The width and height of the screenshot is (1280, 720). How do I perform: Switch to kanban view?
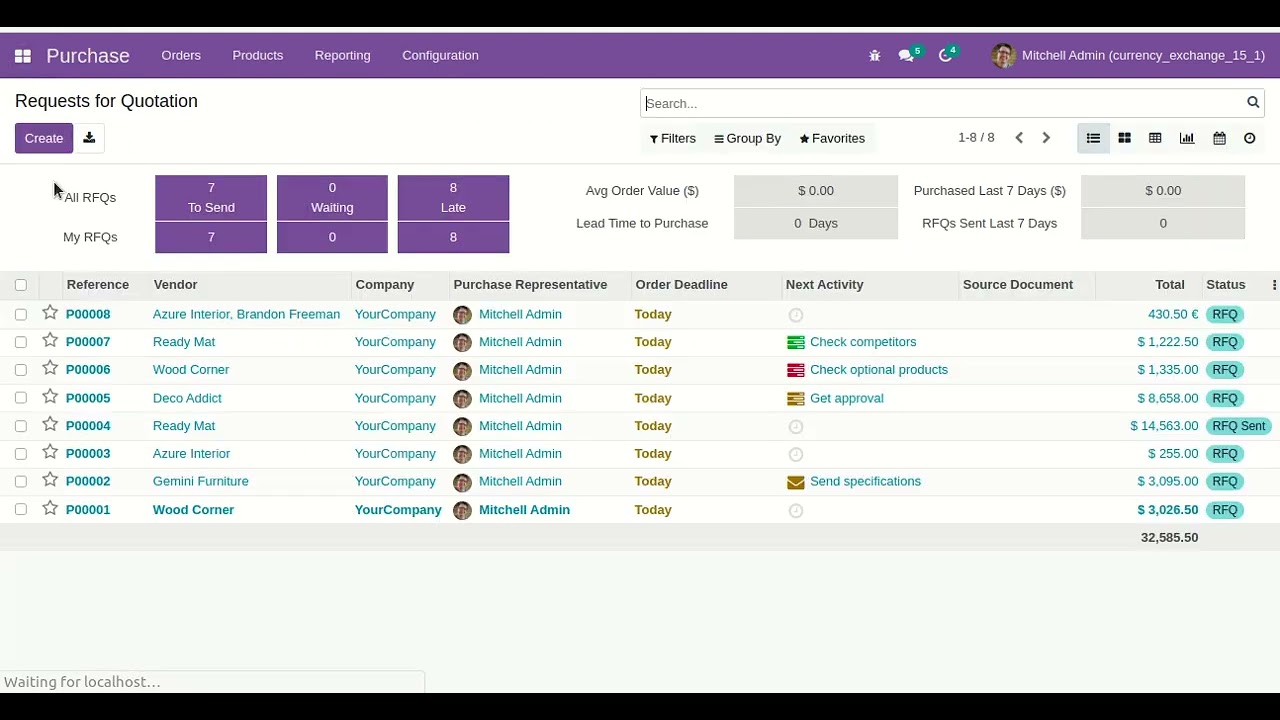(x=1124, y=138)
